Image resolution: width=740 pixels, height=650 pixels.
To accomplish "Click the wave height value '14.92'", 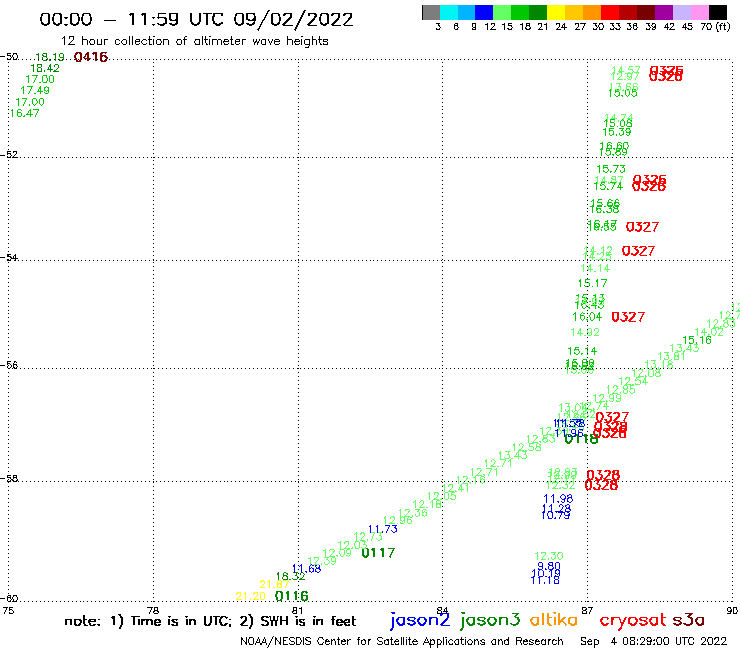I will pyautogui.click(x=585, y=332).
